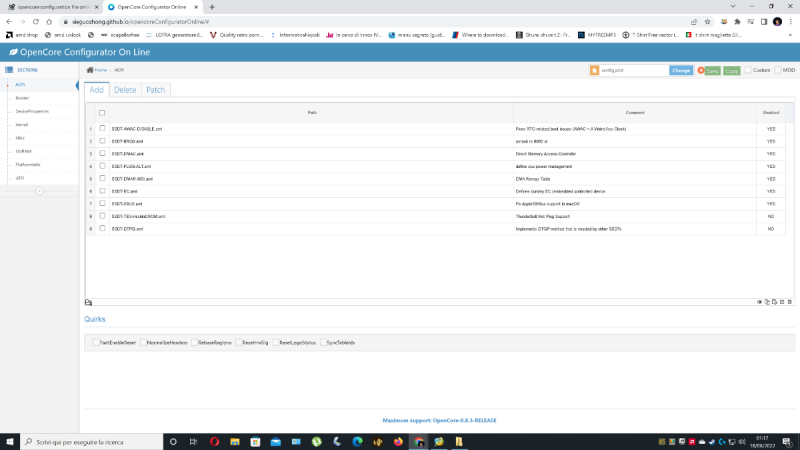Click the green Save button
800x450 pixels.
coord(712,71)
